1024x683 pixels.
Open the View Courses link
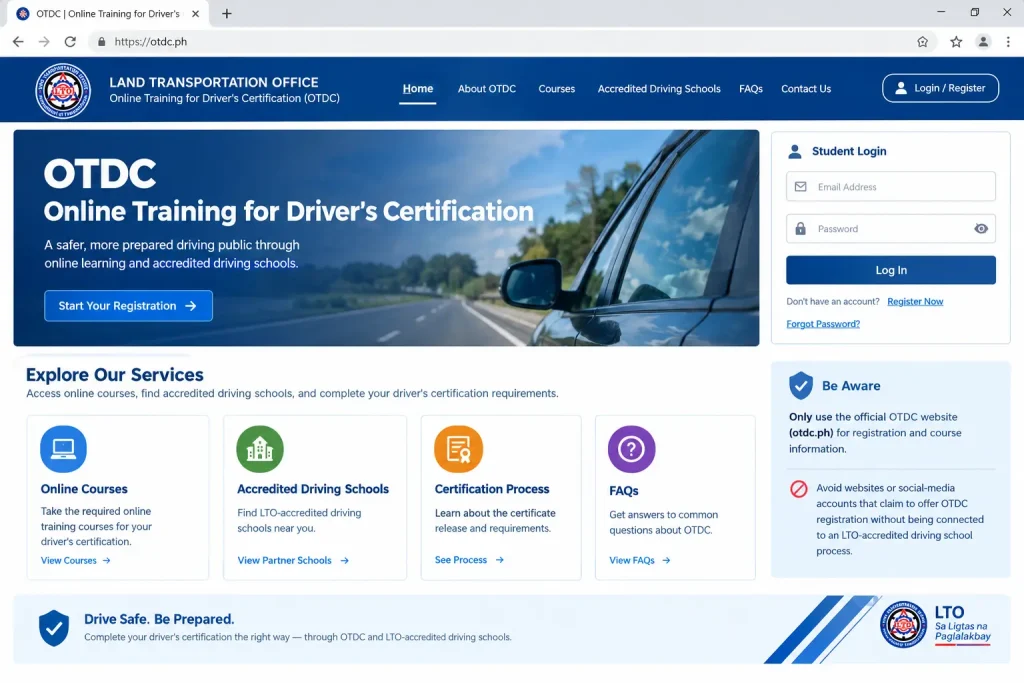click(76, 560)
